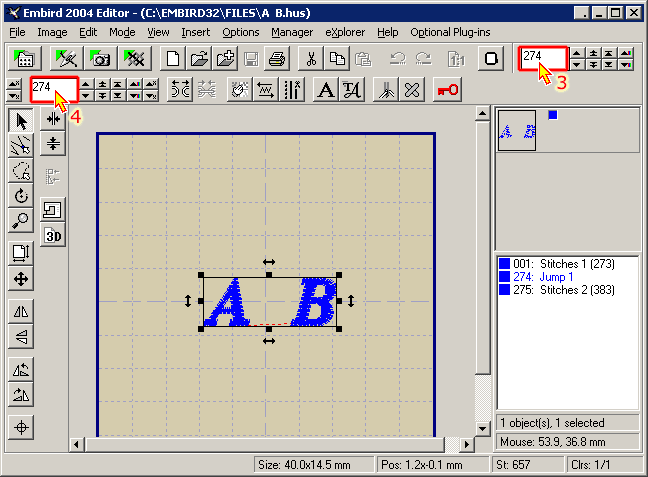The height and width of the screenshot is (477, 648).
Task: Increase value beside second-row 274 field
Action: click(85, 84)
